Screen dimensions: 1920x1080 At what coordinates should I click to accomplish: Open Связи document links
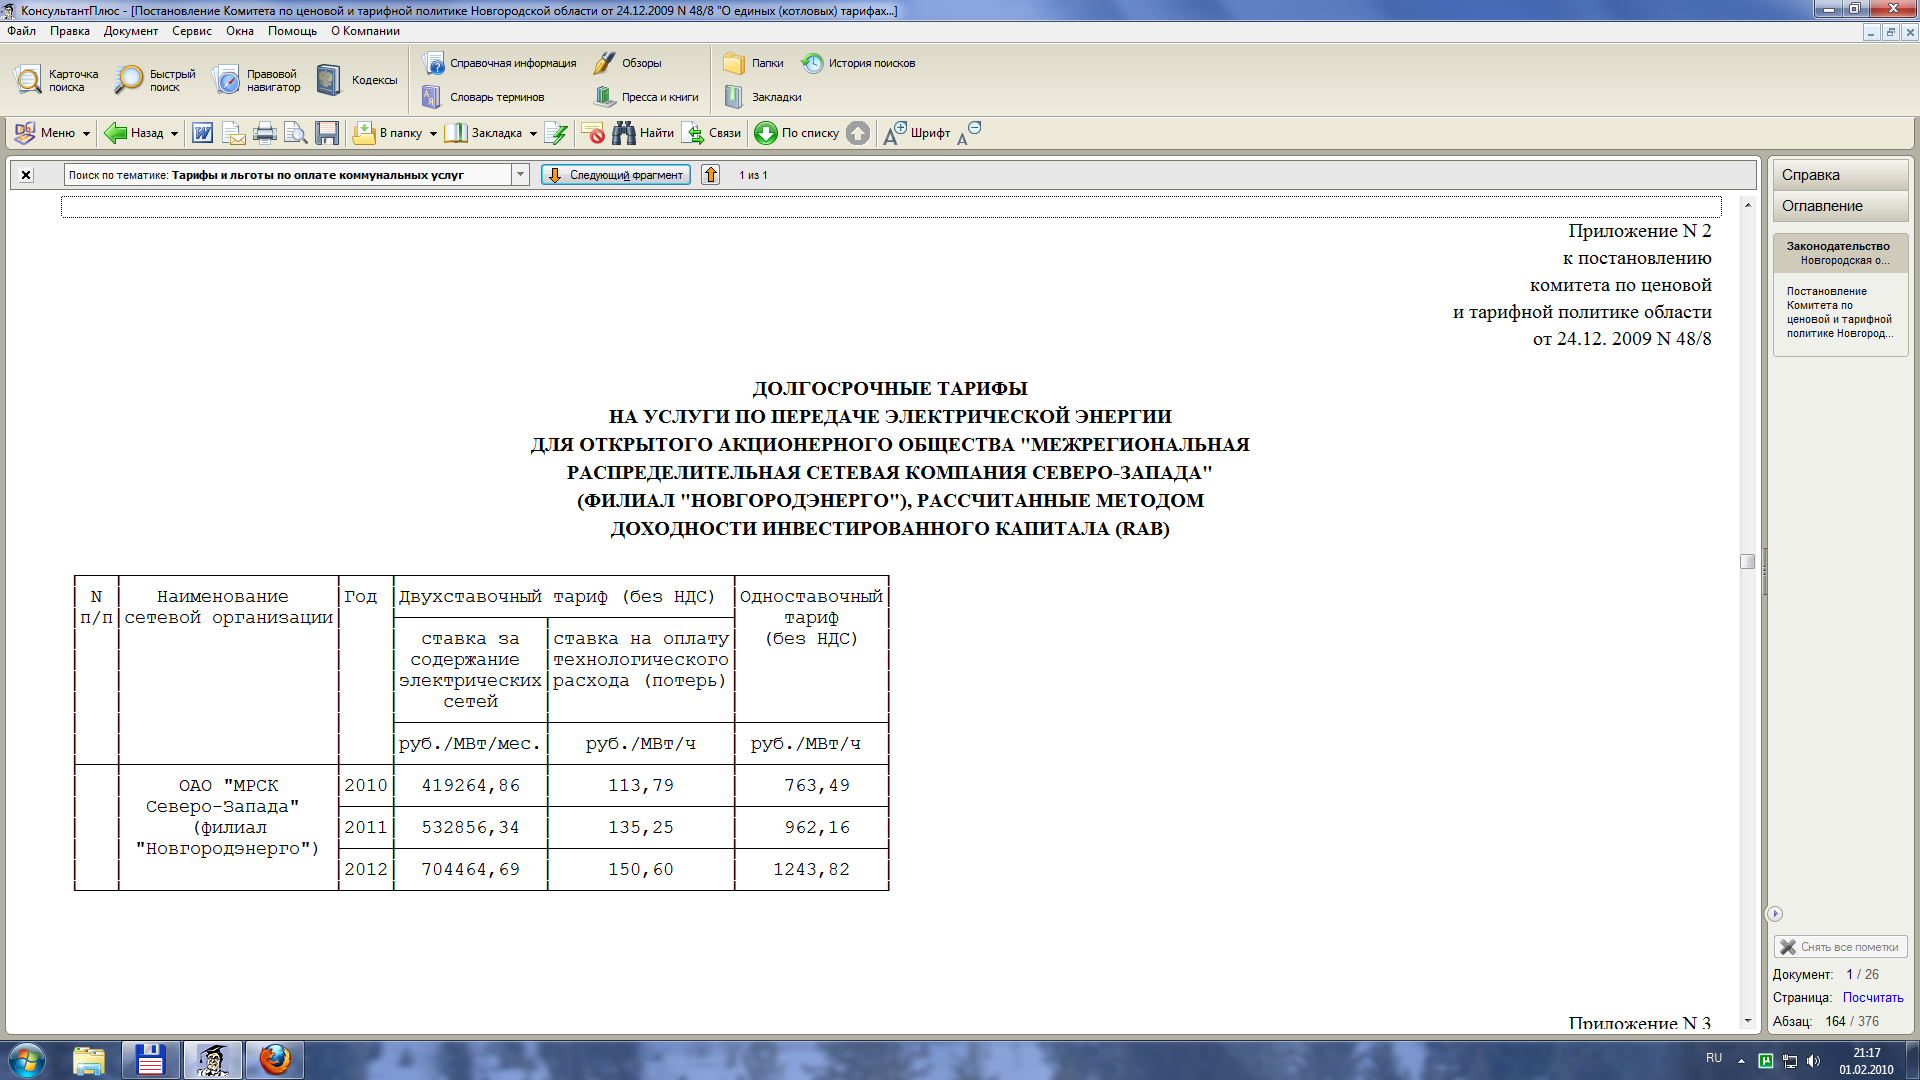click(711, 133)
